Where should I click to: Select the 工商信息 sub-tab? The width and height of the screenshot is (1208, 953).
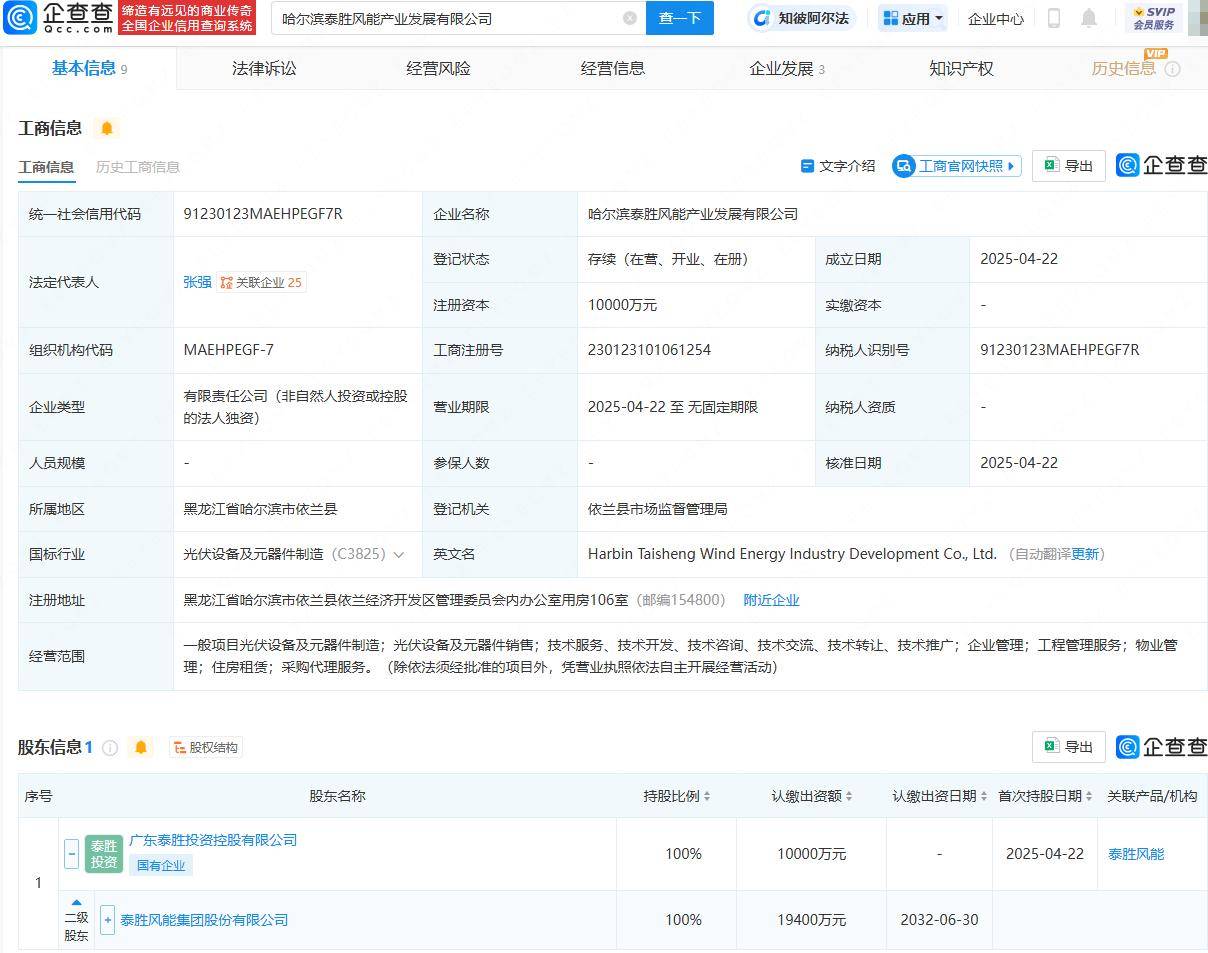pos(46,167)
